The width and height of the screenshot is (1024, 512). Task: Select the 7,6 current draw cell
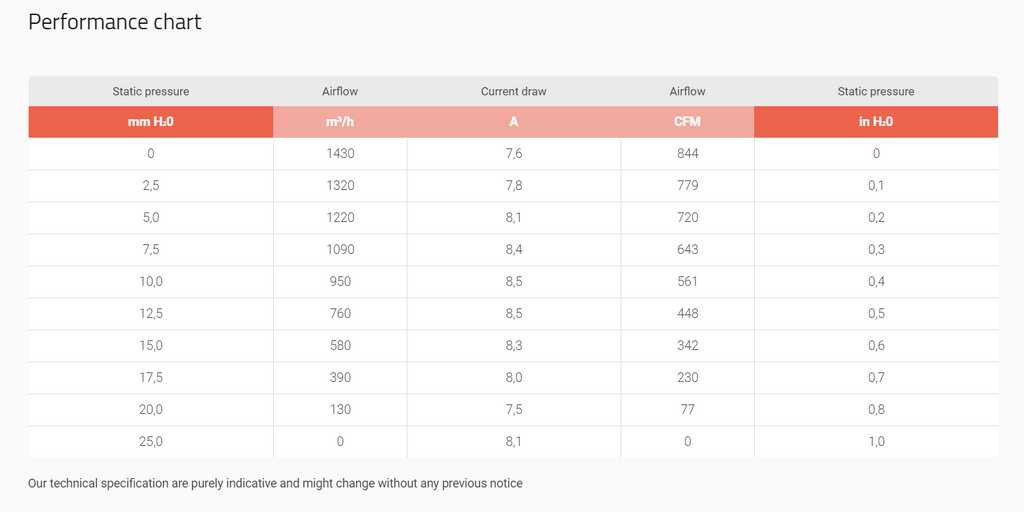(x=514, y=153)
